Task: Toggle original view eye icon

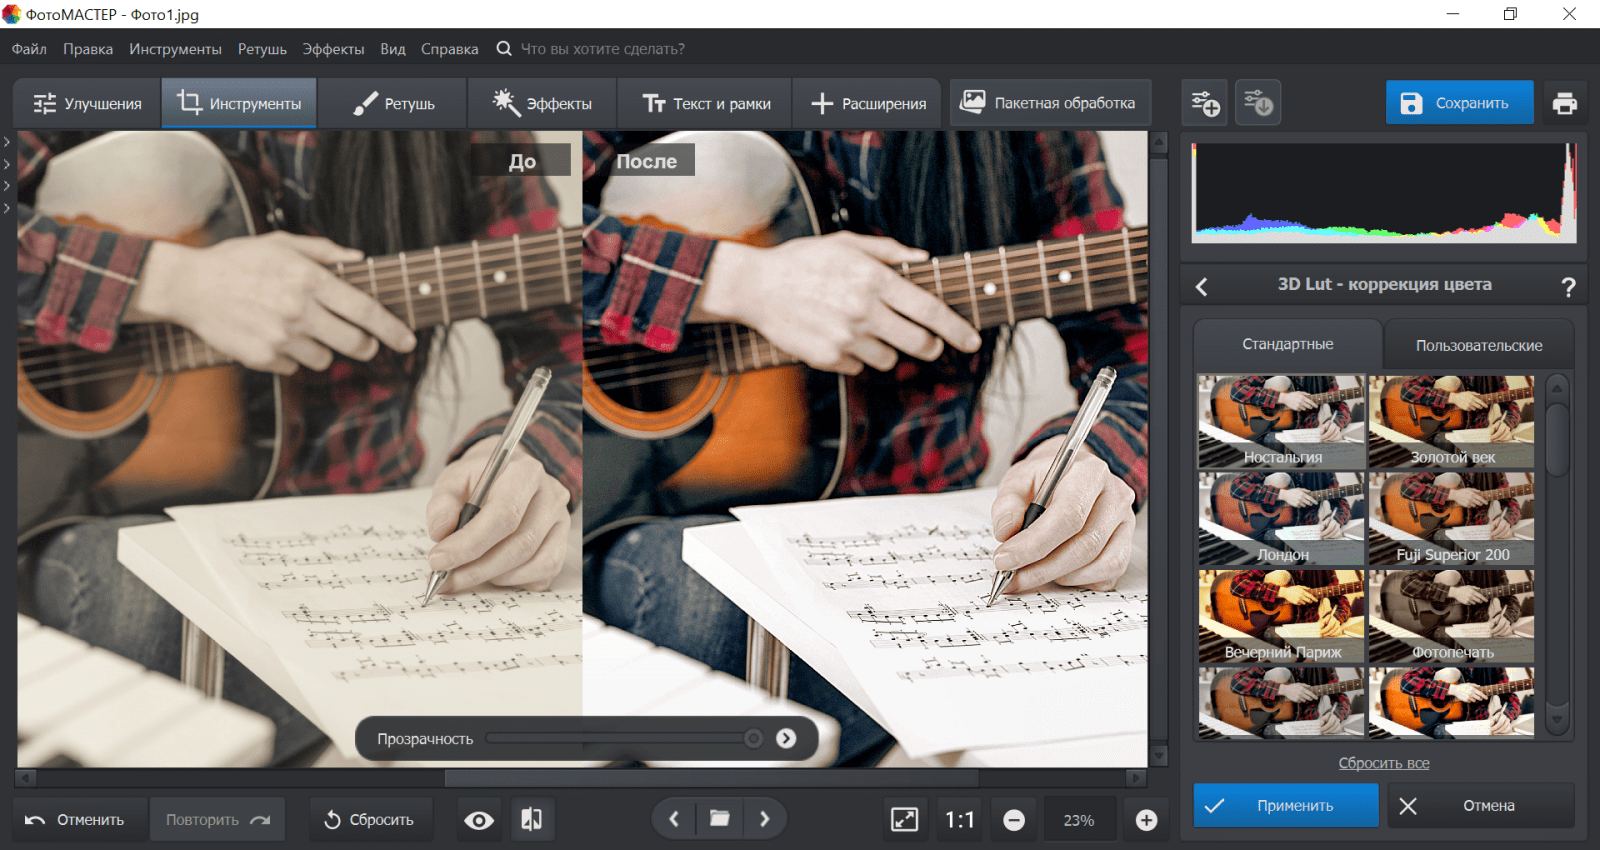Action: (479, 820)
